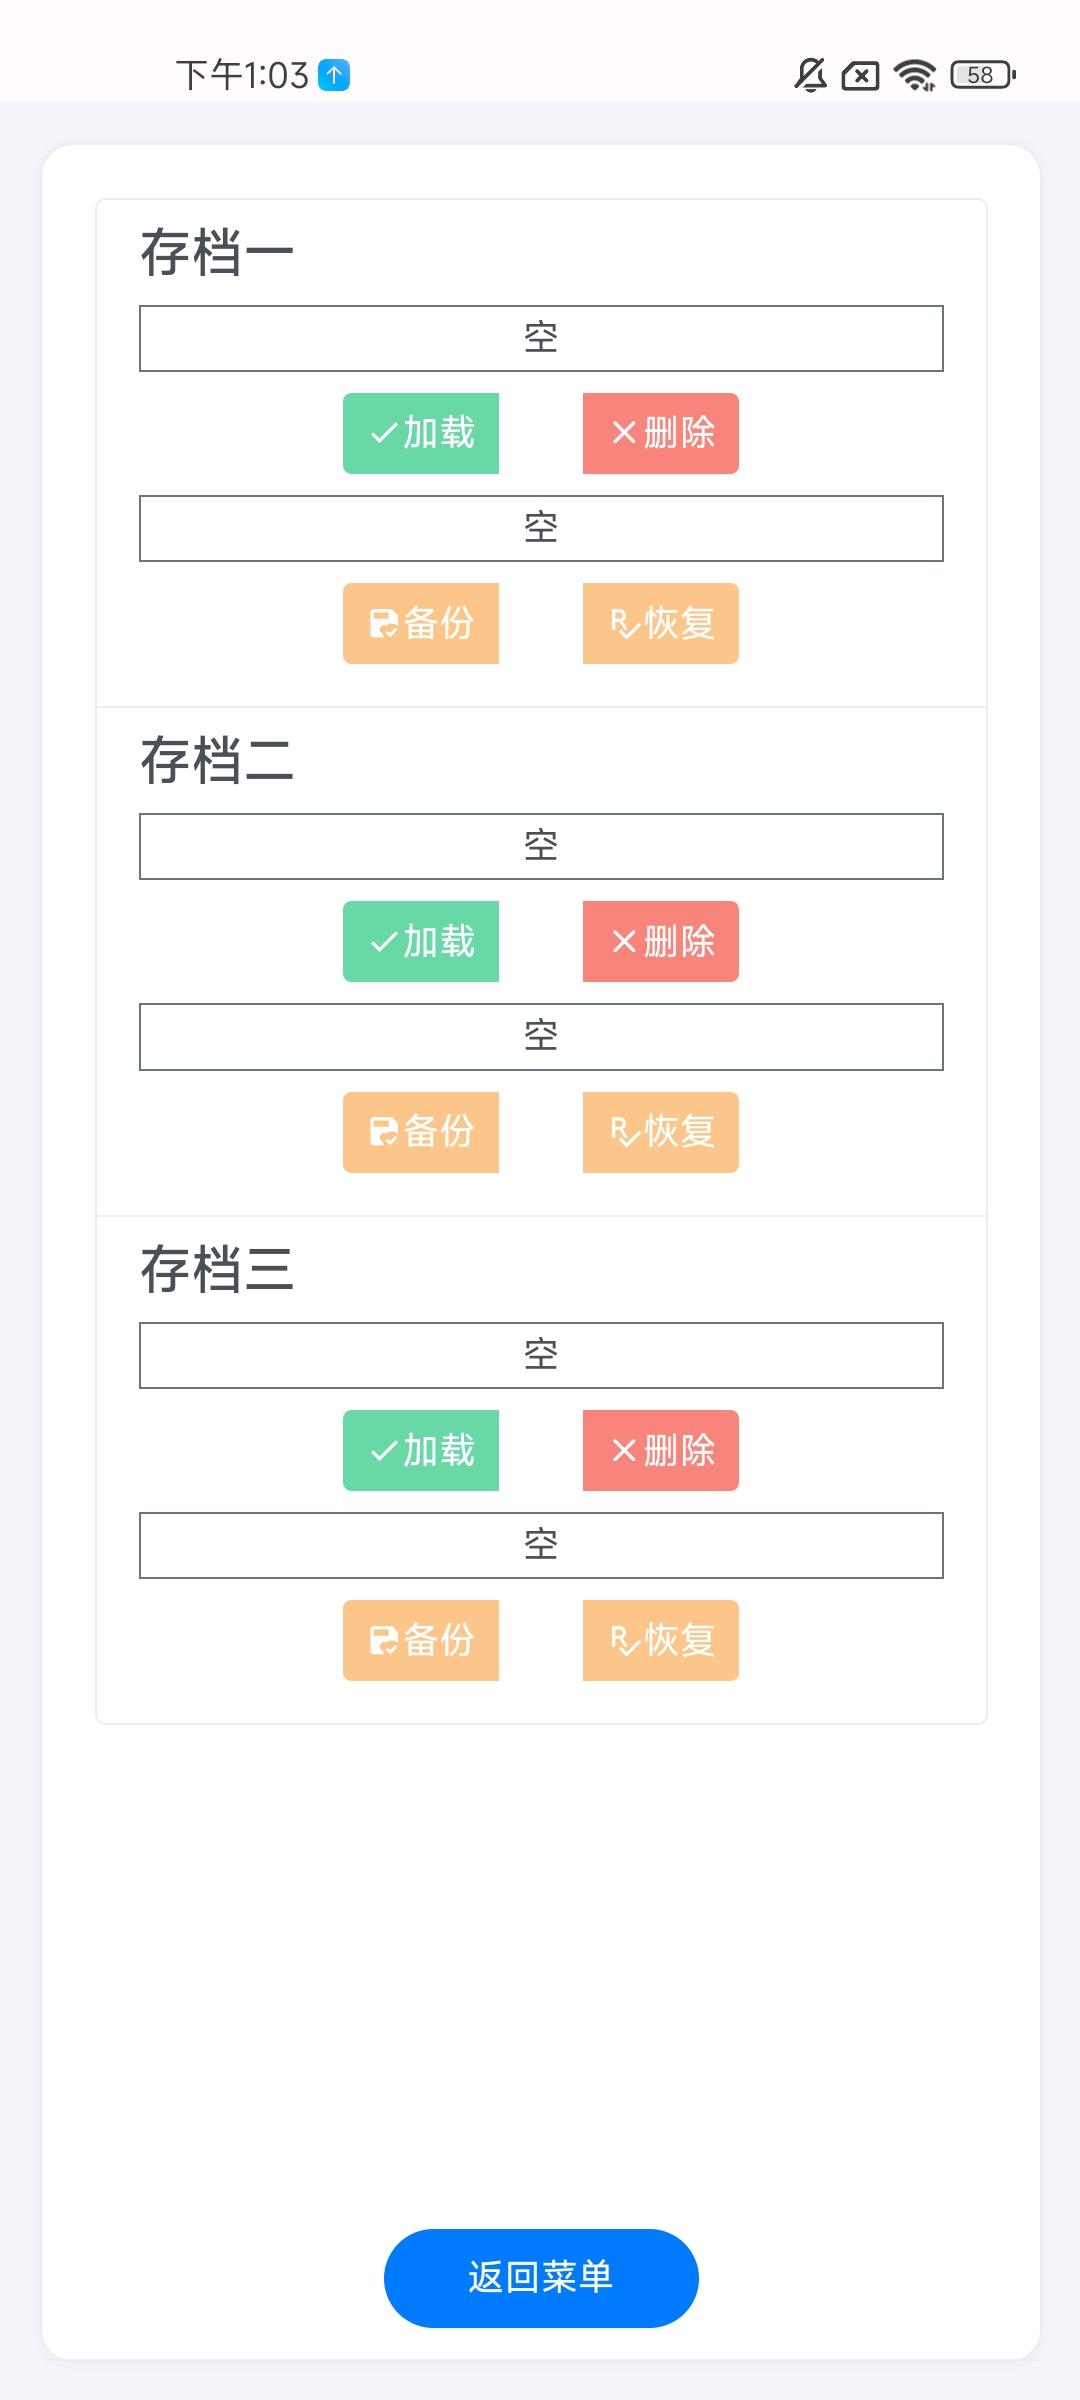Load save slot one (存档一)
Screen dimensions: 1080x2400
(421, 433)
